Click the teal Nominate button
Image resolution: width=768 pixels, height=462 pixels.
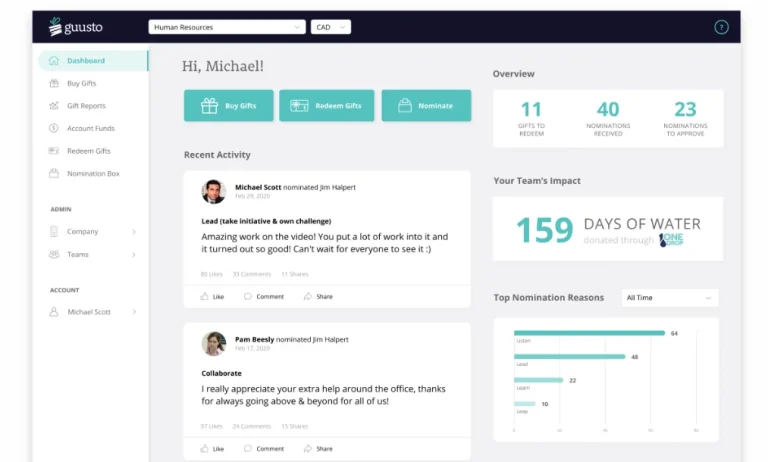(x=426, y=105)
